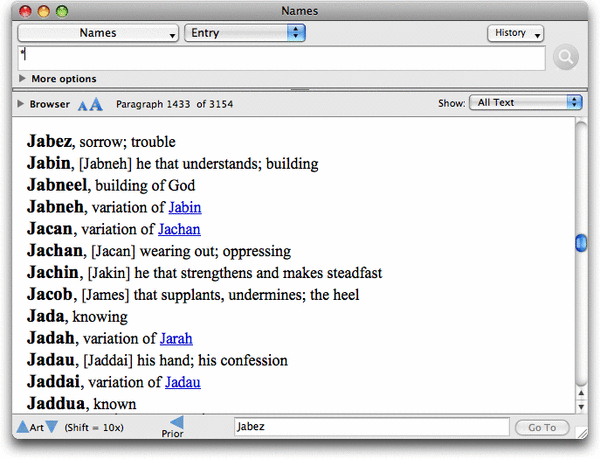
Task: Open the Jarah link in Jadah entry
Action: pos(176,338)
